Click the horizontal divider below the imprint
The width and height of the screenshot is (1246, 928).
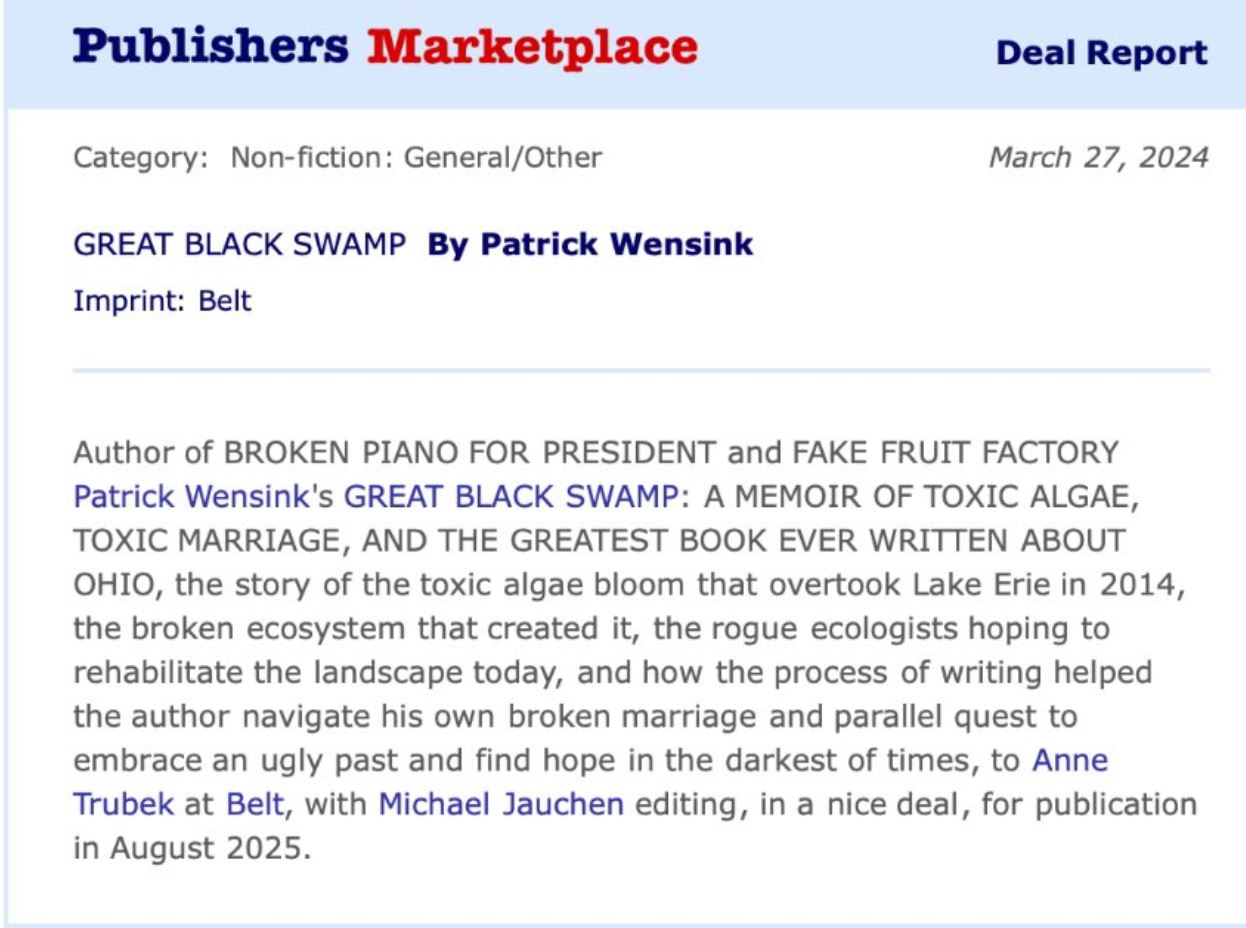pos(640,371)
